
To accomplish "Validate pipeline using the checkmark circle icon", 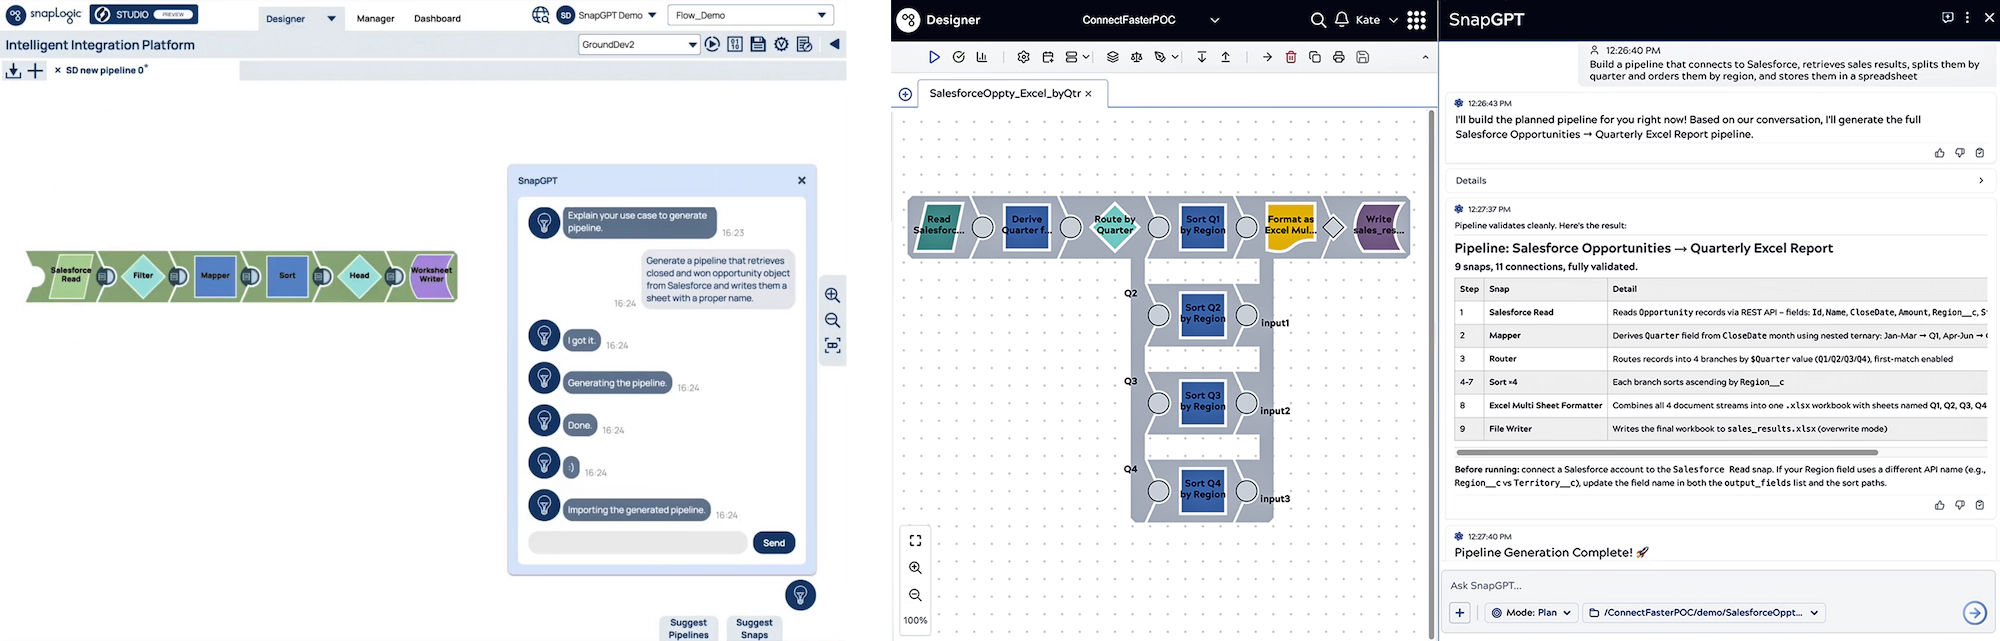I will pyautogui.click(x=959, y=57).
